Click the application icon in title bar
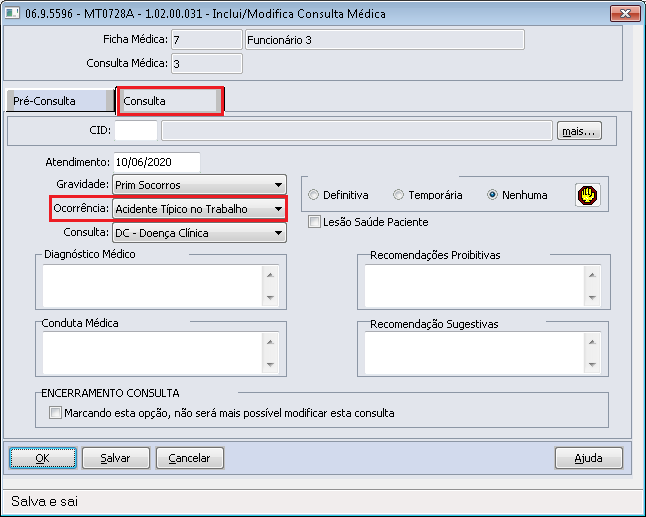Screen dimensions: 646x517 pos(12,13)
